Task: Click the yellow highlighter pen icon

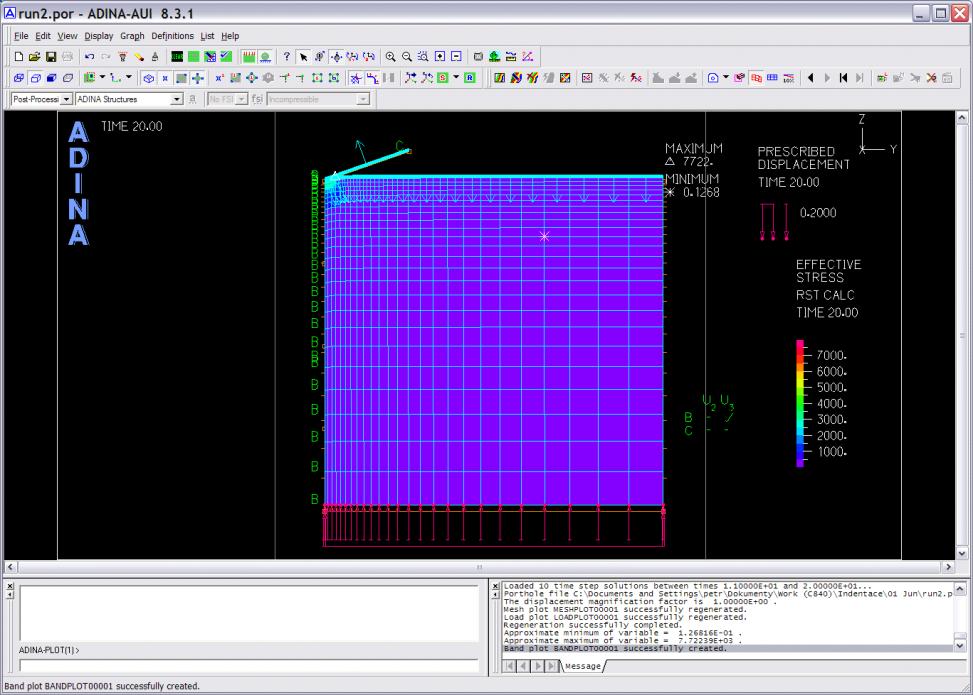Action: tap(139, 56)
